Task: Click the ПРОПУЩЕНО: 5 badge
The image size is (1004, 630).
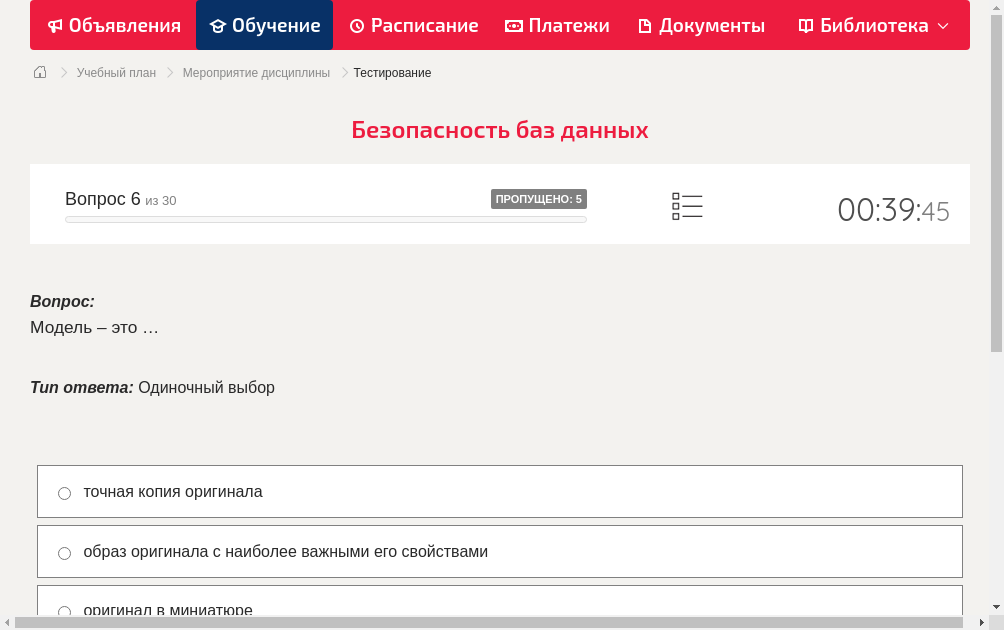Action: point(539,199)
